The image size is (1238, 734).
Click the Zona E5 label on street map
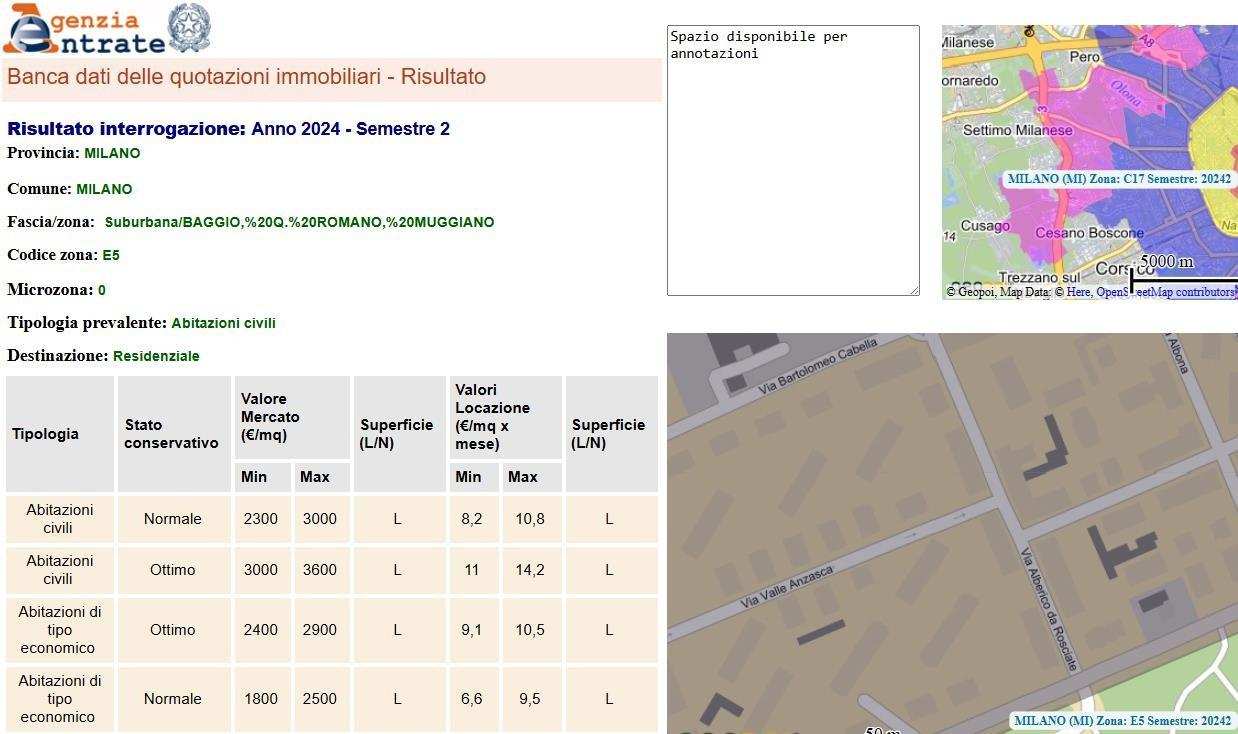click(x=1122, y=721)
